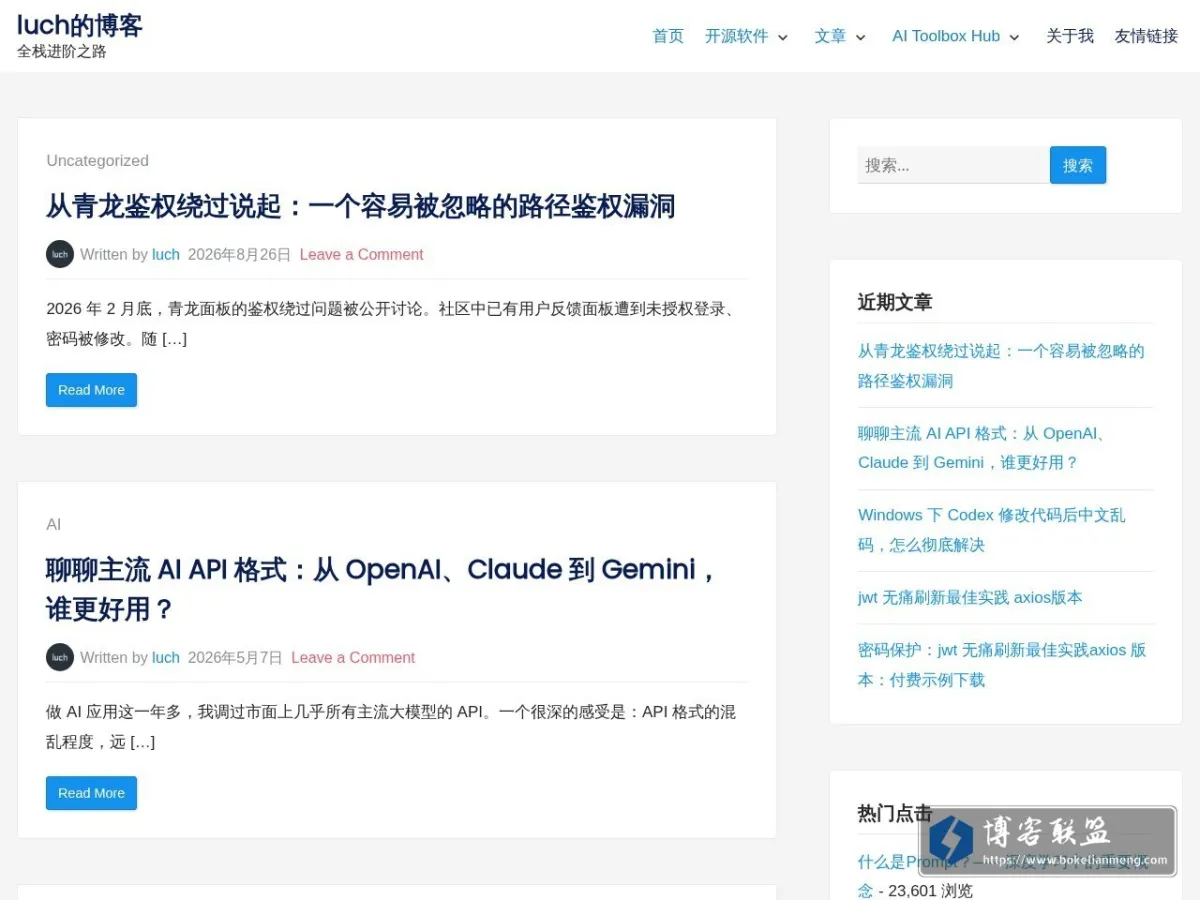Expand the 开源软件 submenu arrow
The image size is (1200, 900).
coord(783,37)
